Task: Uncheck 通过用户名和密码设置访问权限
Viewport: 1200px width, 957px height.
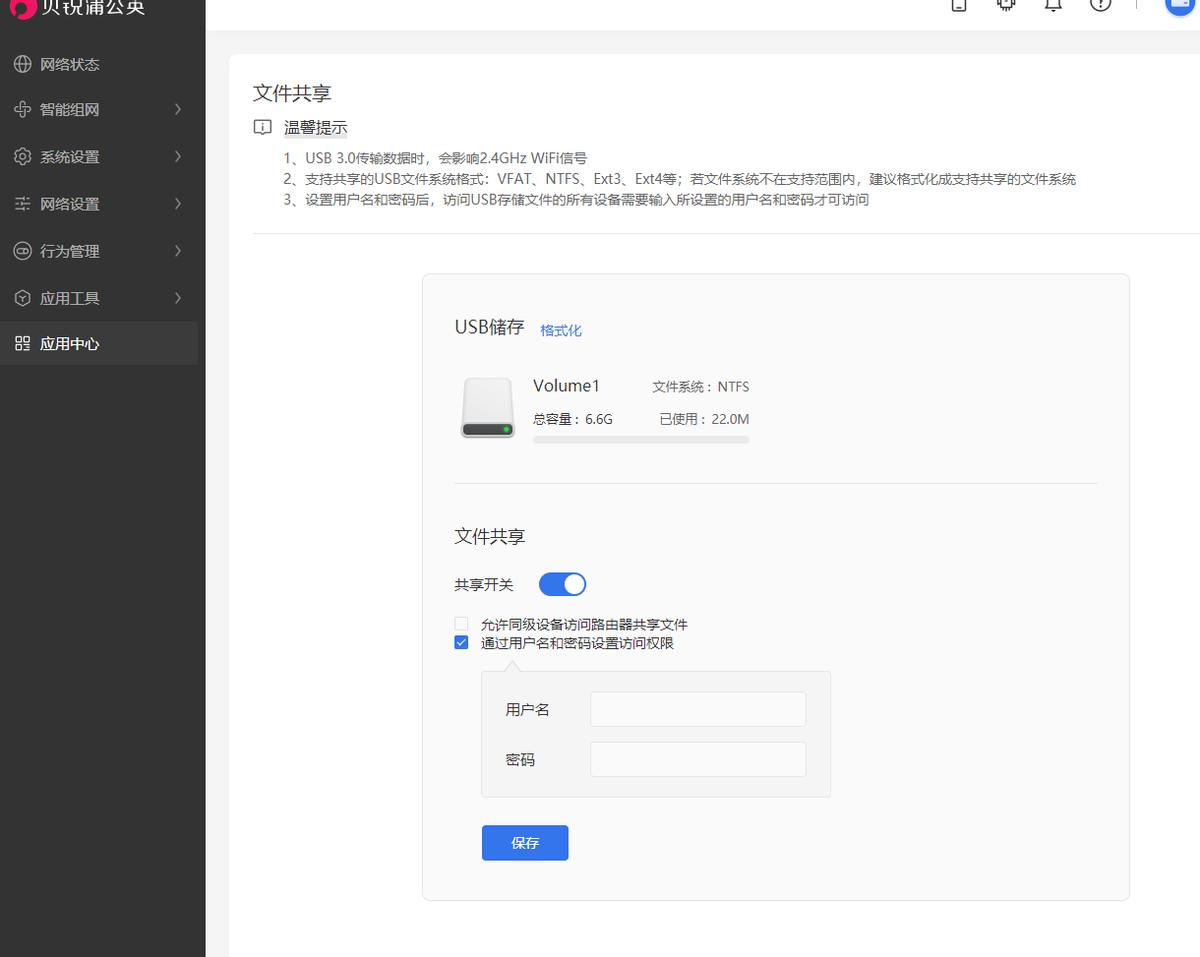Action: point(461,642)
